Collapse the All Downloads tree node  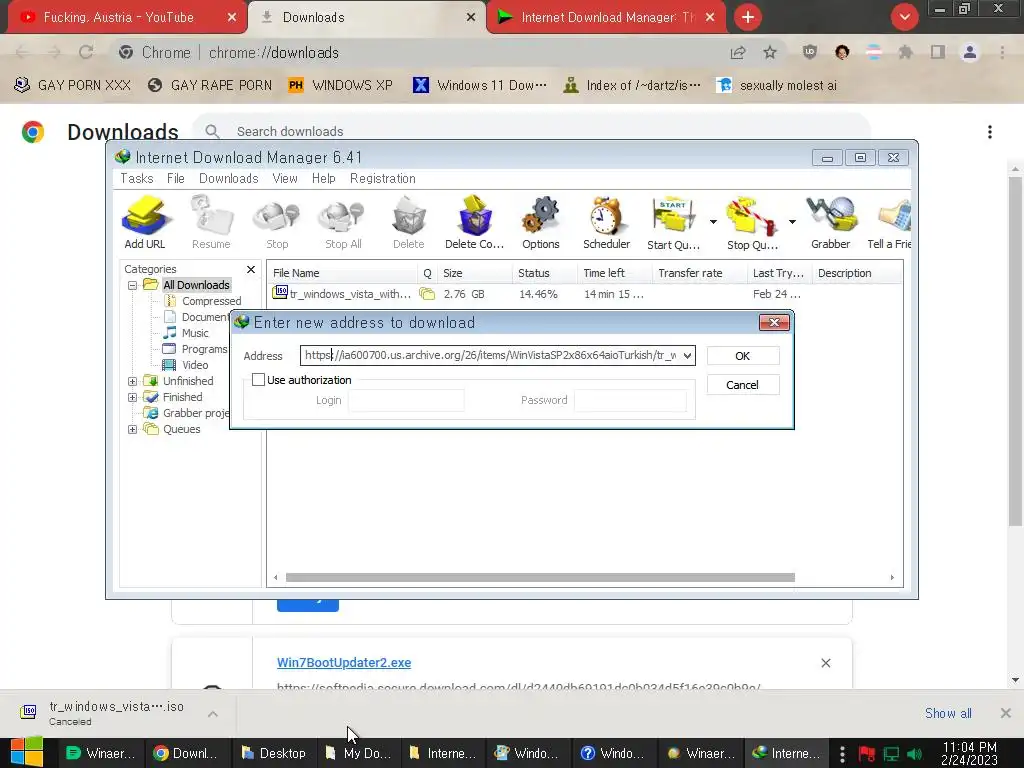[x=133, y=285]
